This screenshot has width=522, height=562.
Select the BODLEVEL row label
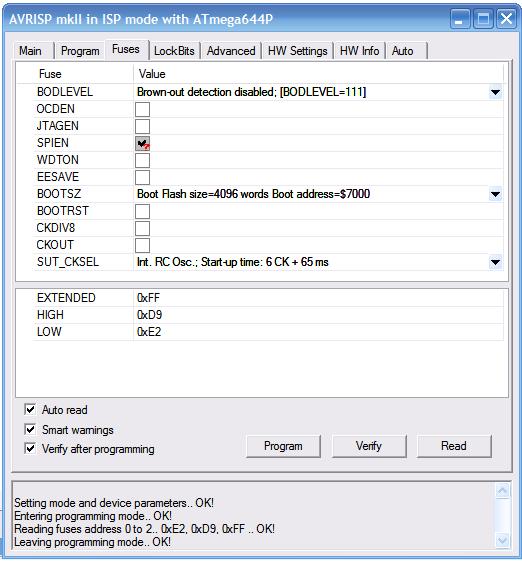coord(65,92)
